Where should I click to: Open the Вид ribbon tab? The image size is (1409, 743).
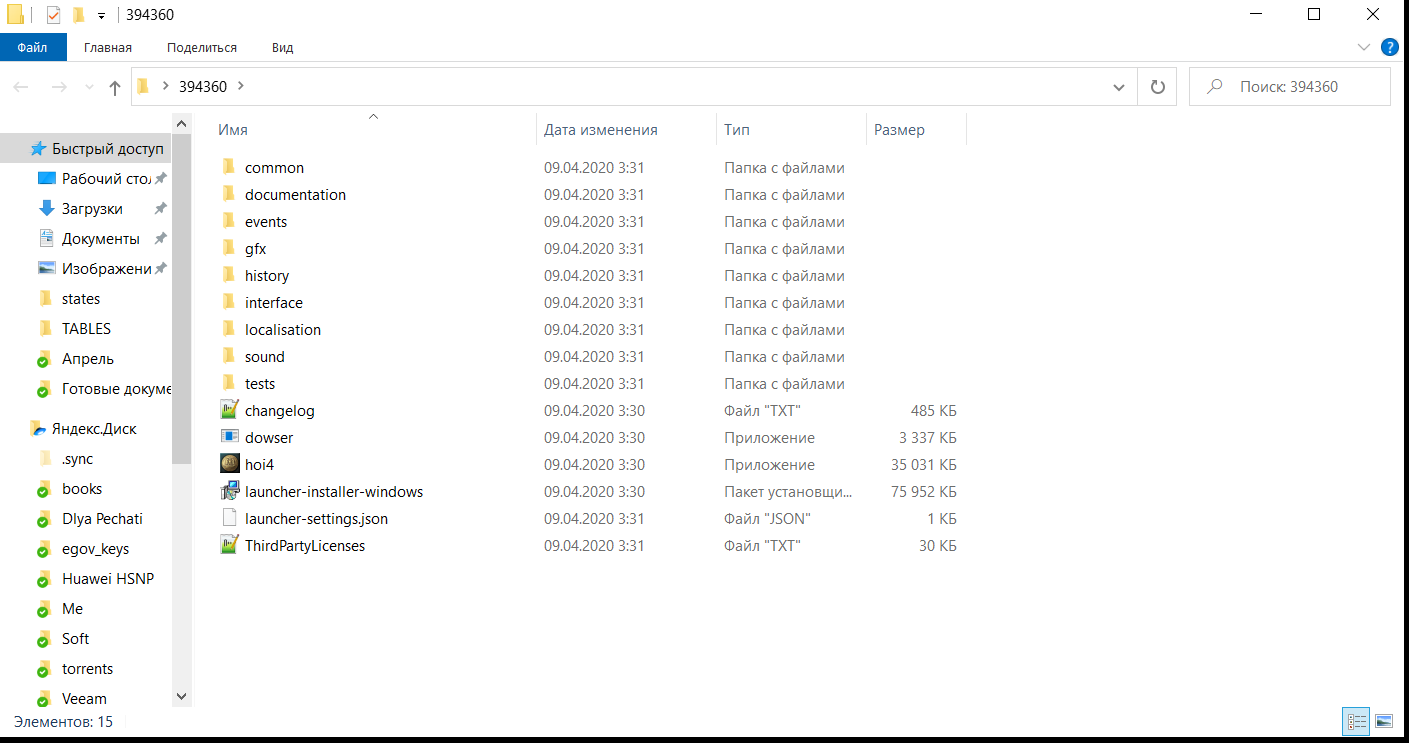point(282,47)
